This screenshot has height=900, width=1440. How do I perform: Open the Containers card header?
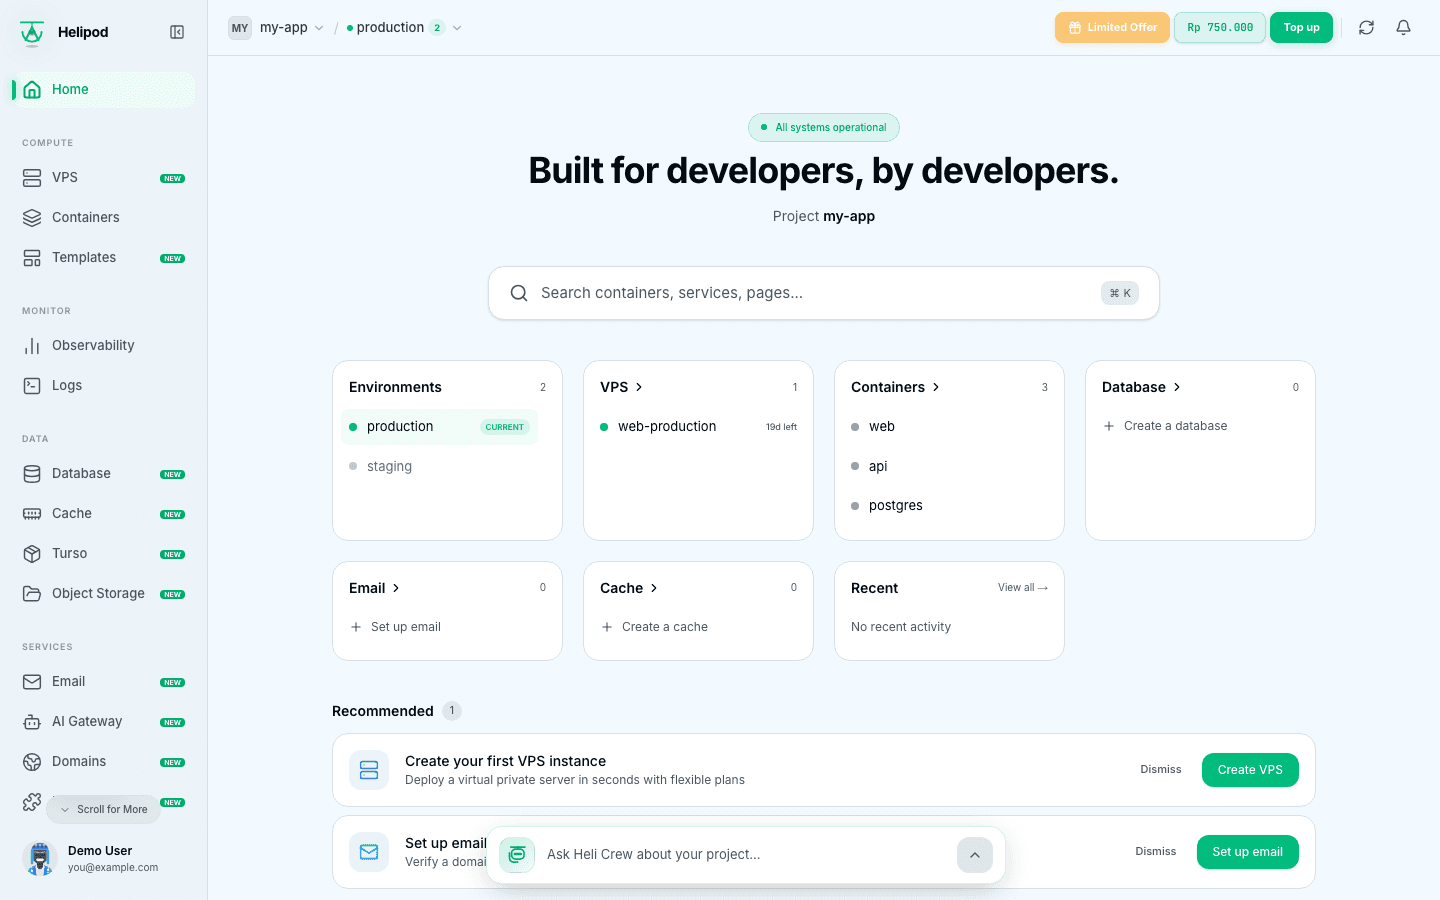(x=895, y=387)
